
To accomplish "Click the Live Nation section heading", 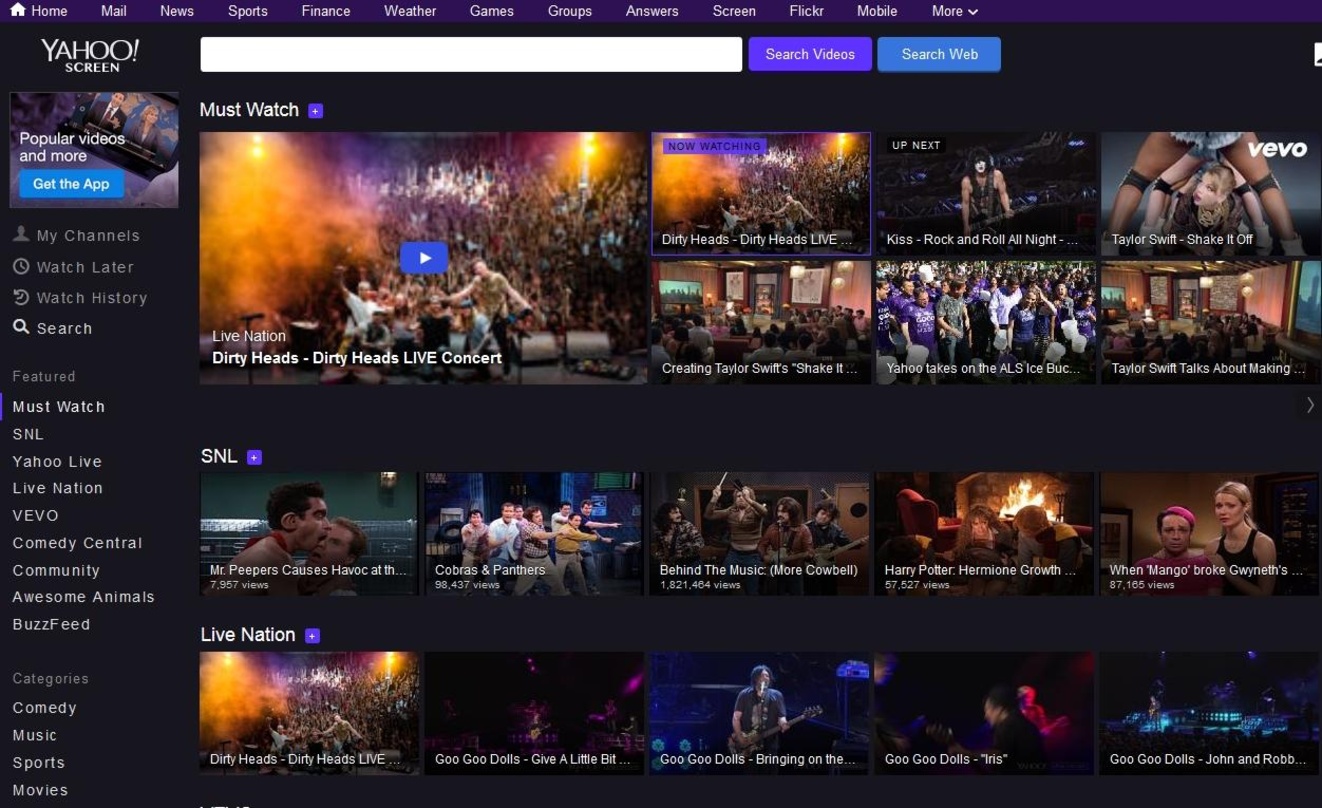I will [248, 635].
